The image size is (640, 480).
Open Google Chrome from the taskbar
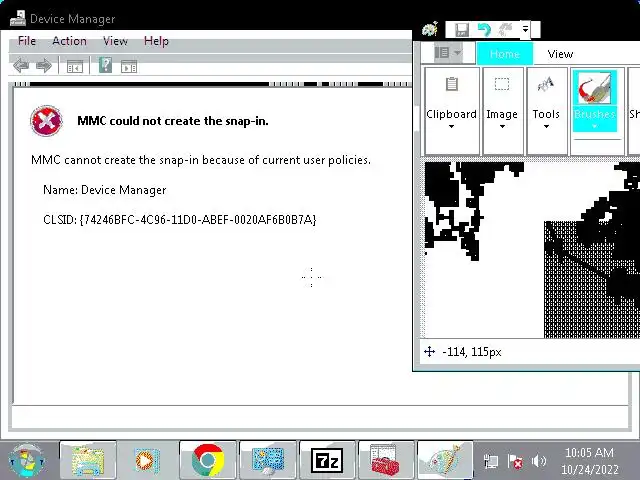pyautogui.click(x=207, y=460)
